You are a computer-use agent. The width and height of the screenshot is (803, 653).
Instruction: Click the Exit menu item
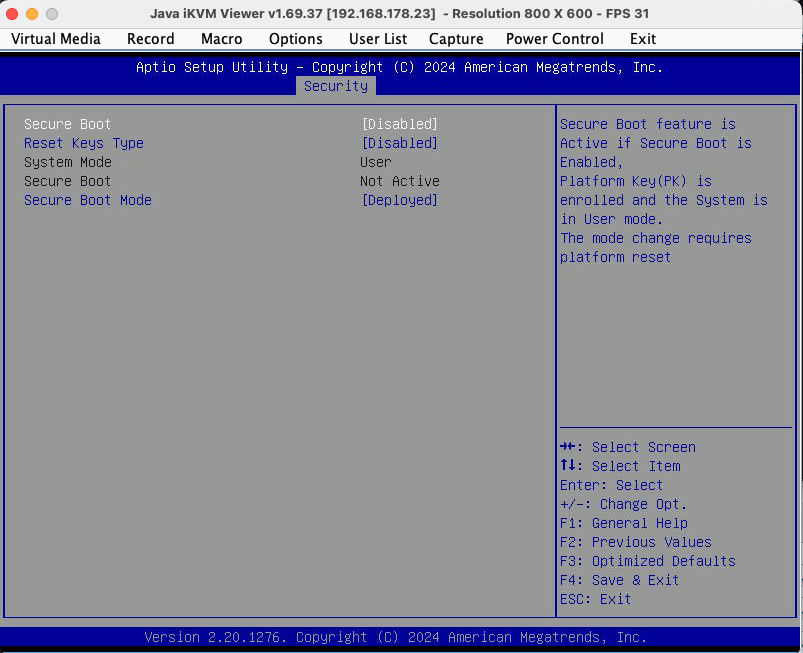(643, 39)
